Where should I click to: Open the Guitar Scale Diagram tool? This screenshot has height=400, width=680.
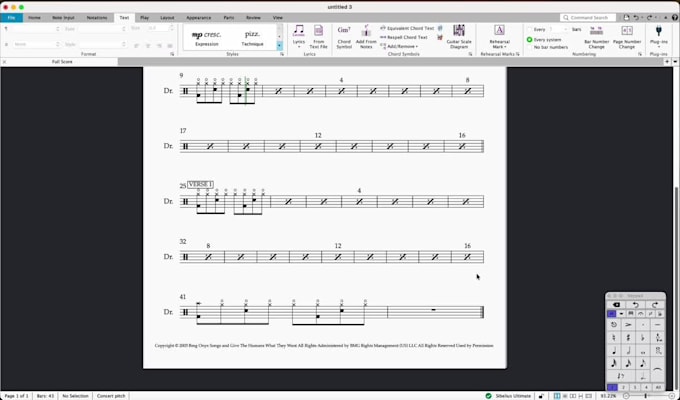[459, 36]
